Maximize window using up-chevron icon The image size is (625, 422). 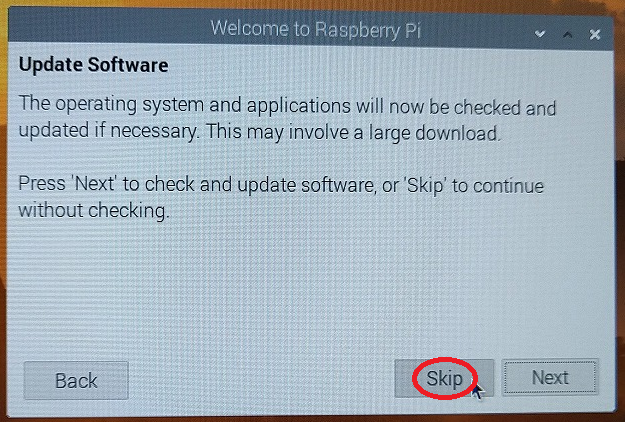tap(568, 35)
